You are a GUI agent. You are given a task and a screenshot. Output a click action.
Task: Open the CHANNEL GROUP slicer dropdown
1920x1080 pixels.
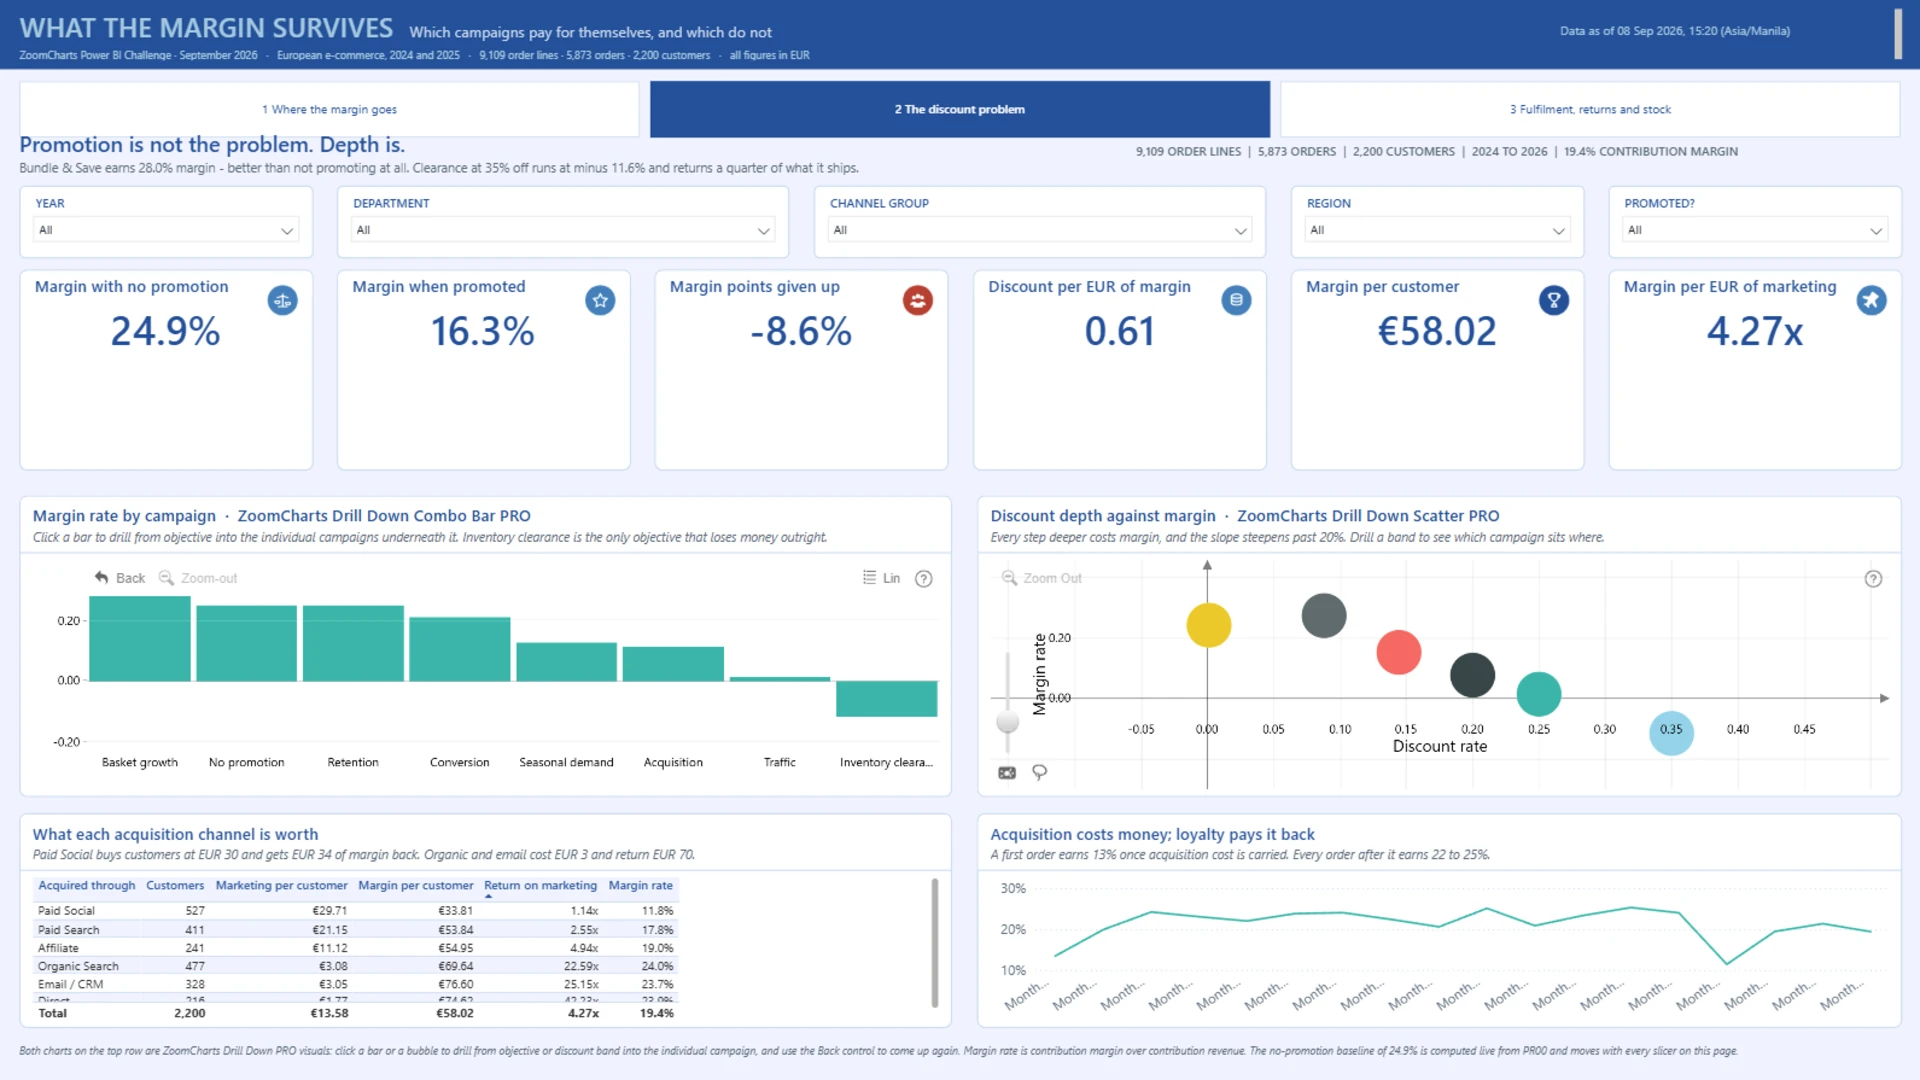point(1040,230)
